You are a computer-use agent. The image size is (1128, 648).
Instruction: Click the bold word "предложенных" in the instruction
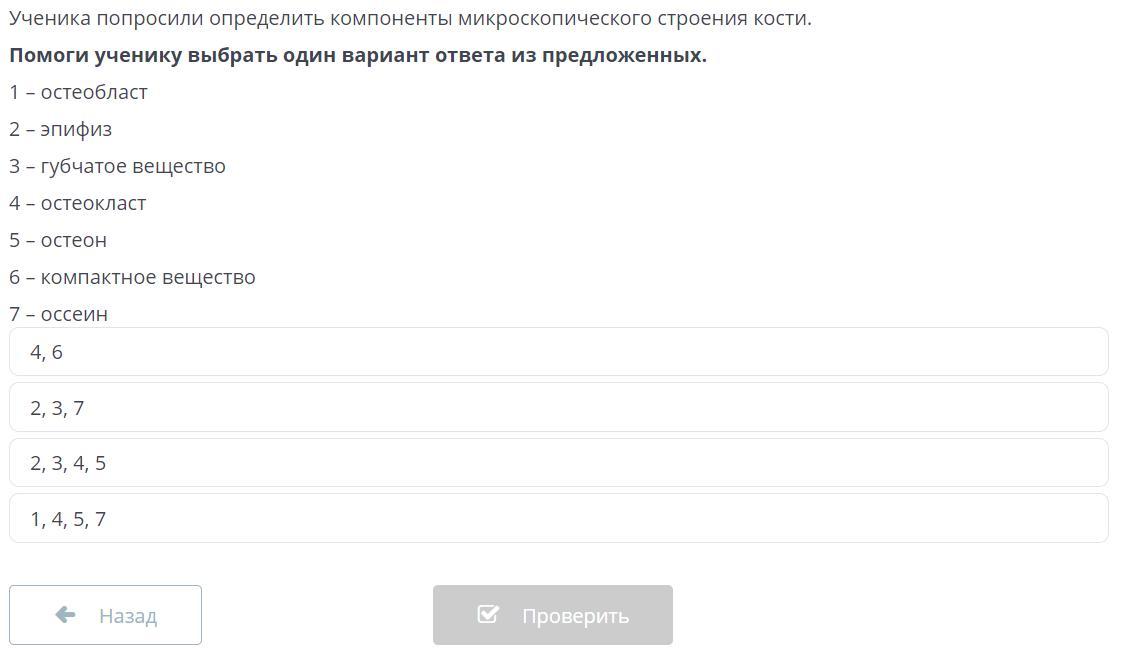[624, 55]
